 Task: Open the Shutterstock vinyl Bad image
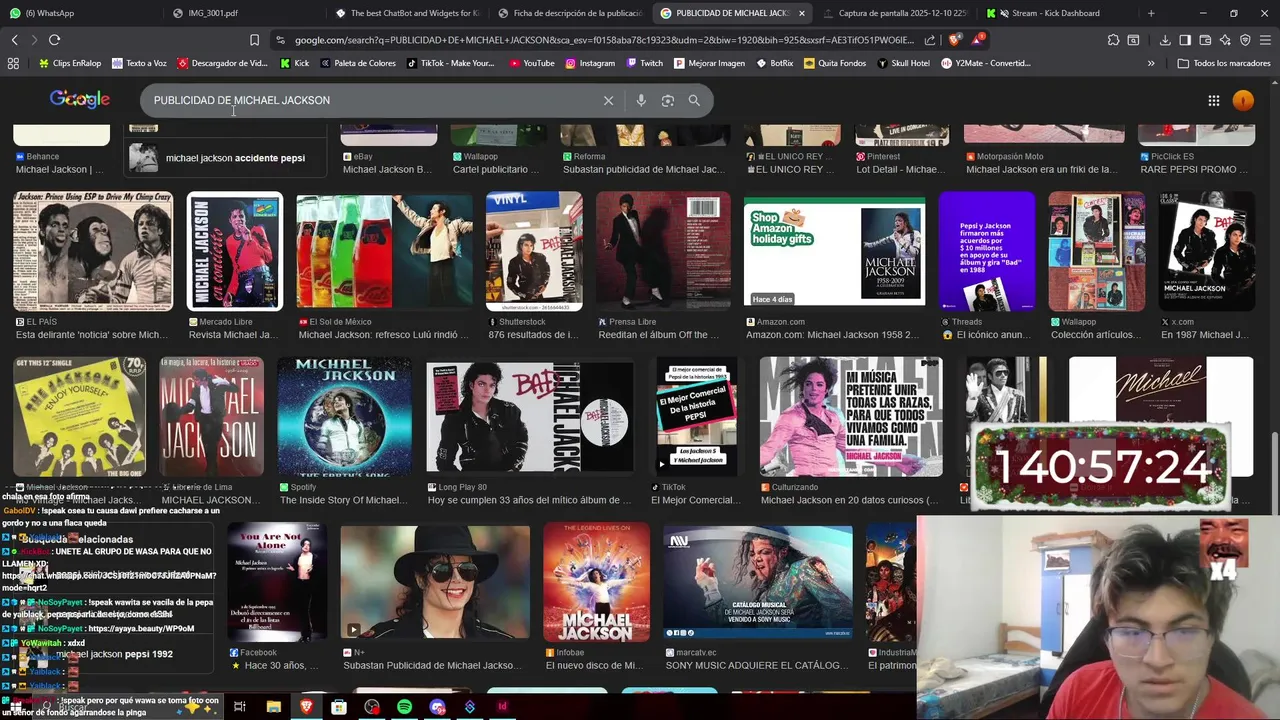(x=534, y=251)
